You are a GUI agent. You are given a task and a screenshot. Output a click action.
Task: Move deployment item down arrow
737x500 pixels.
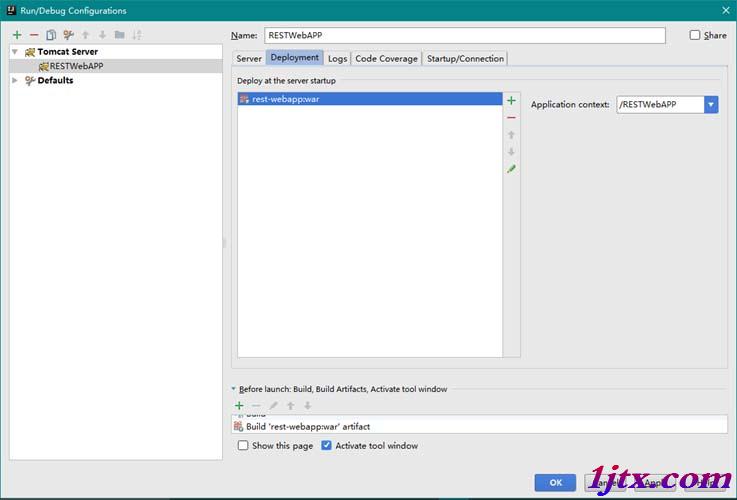(511, 152)
